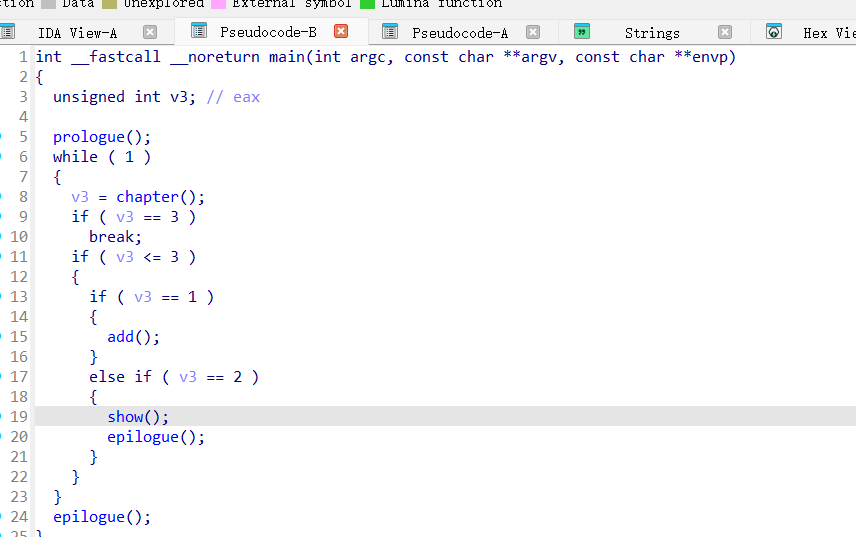
Task: Click line number 24 in the gutter
Action: 19,517
